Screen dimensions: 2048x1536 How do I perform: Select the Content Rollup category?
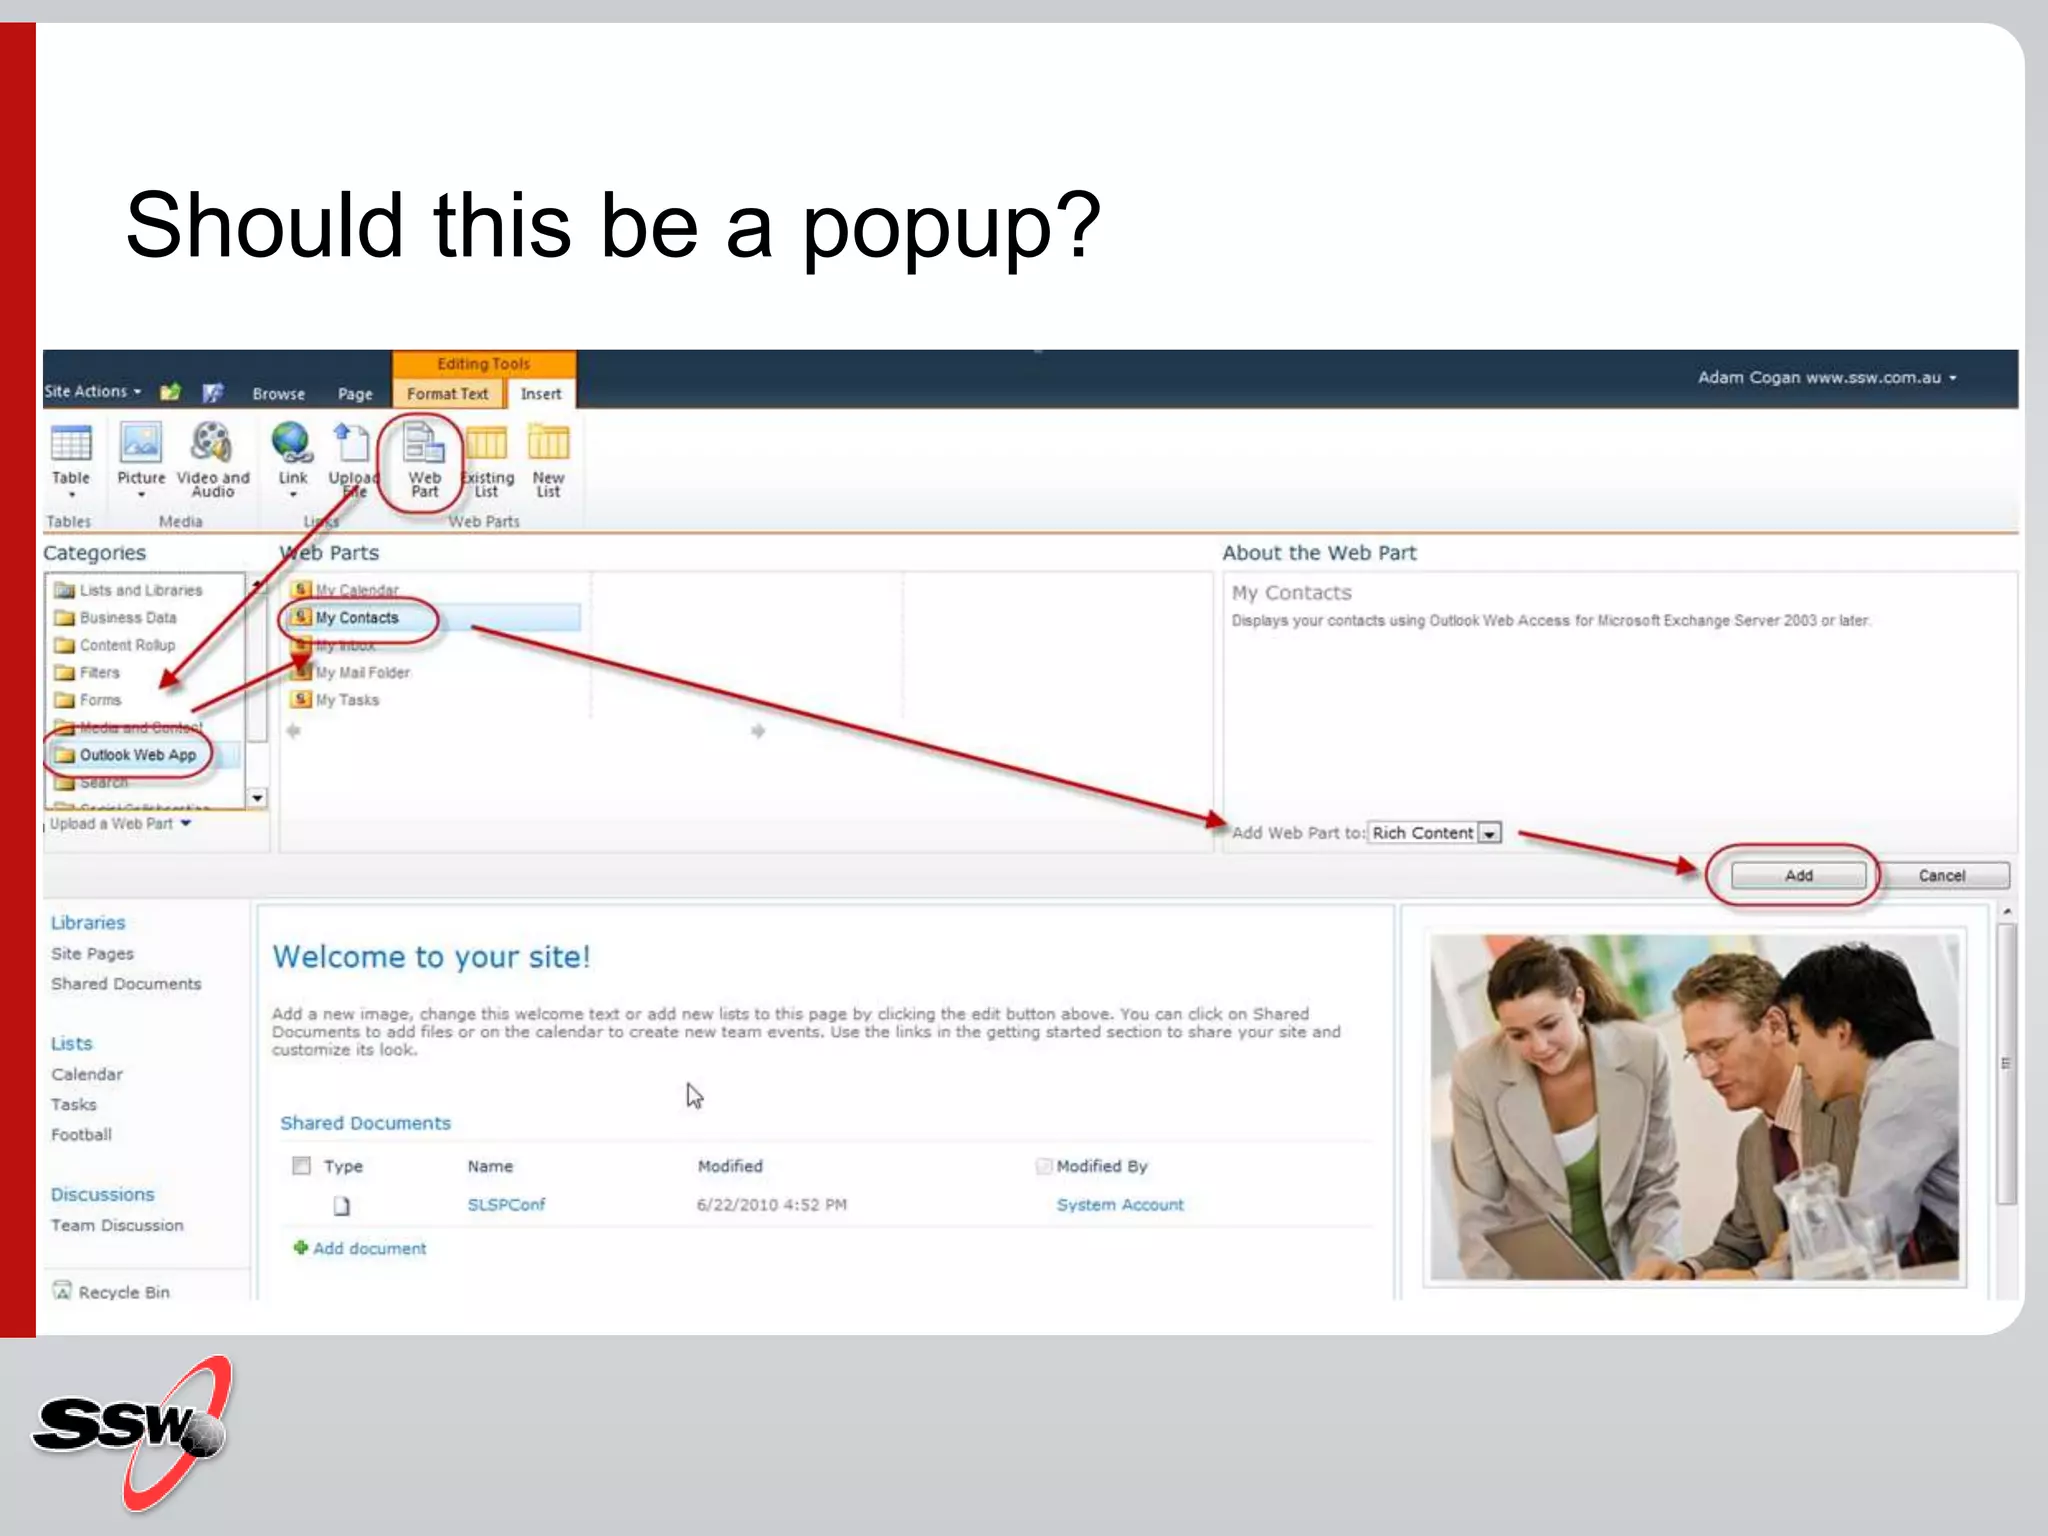point(115,645)
